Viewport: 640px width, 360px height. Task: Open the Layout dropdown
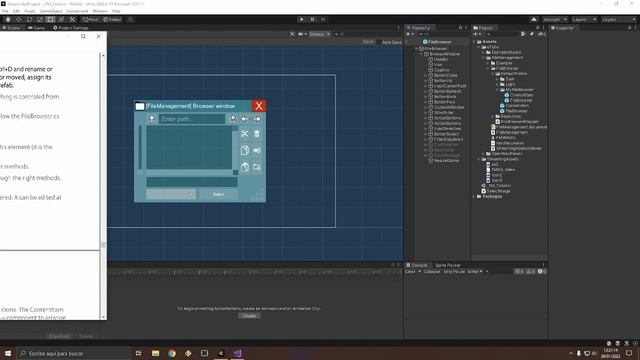(618, 20)
